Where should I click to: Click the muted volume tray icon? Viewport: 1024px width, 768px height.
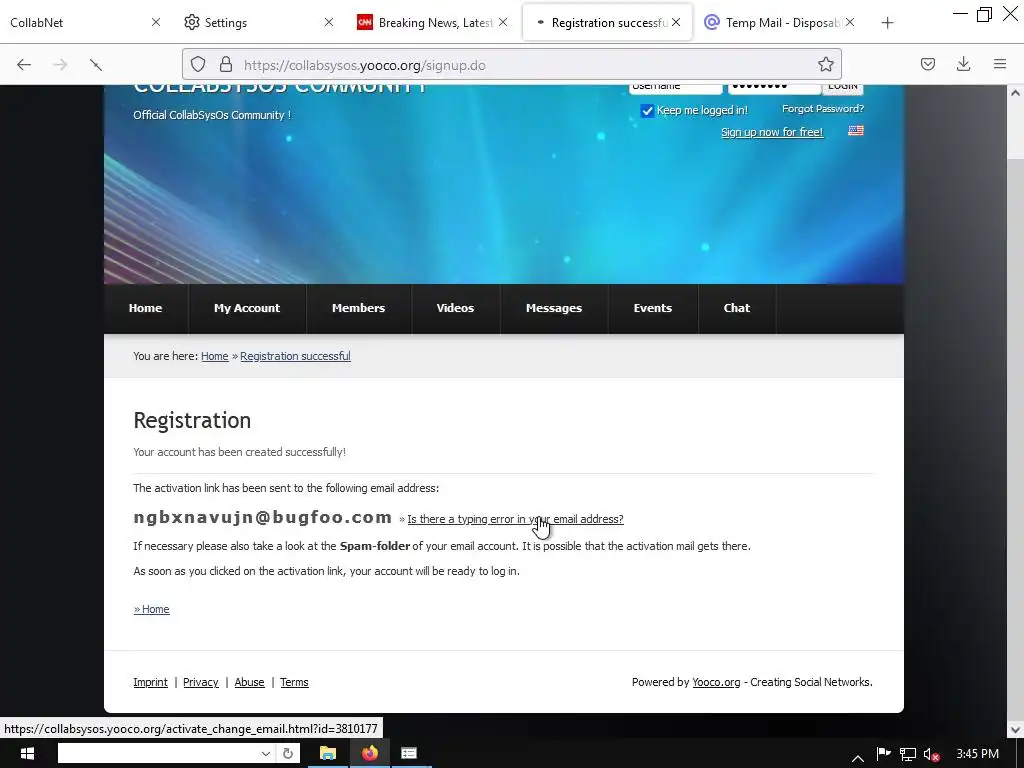coord(931,754)
